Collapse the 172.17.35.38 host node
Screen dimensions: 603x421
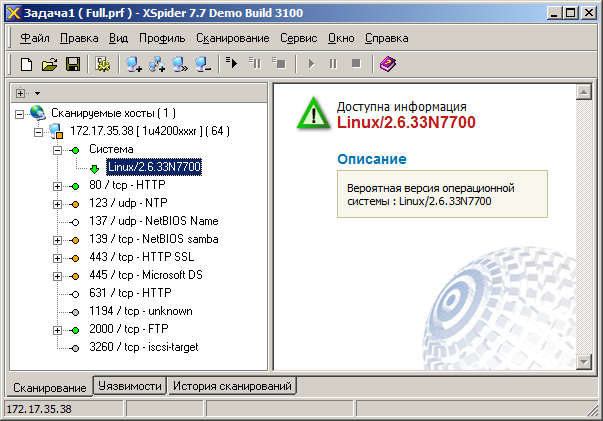(x=38, y=132)
